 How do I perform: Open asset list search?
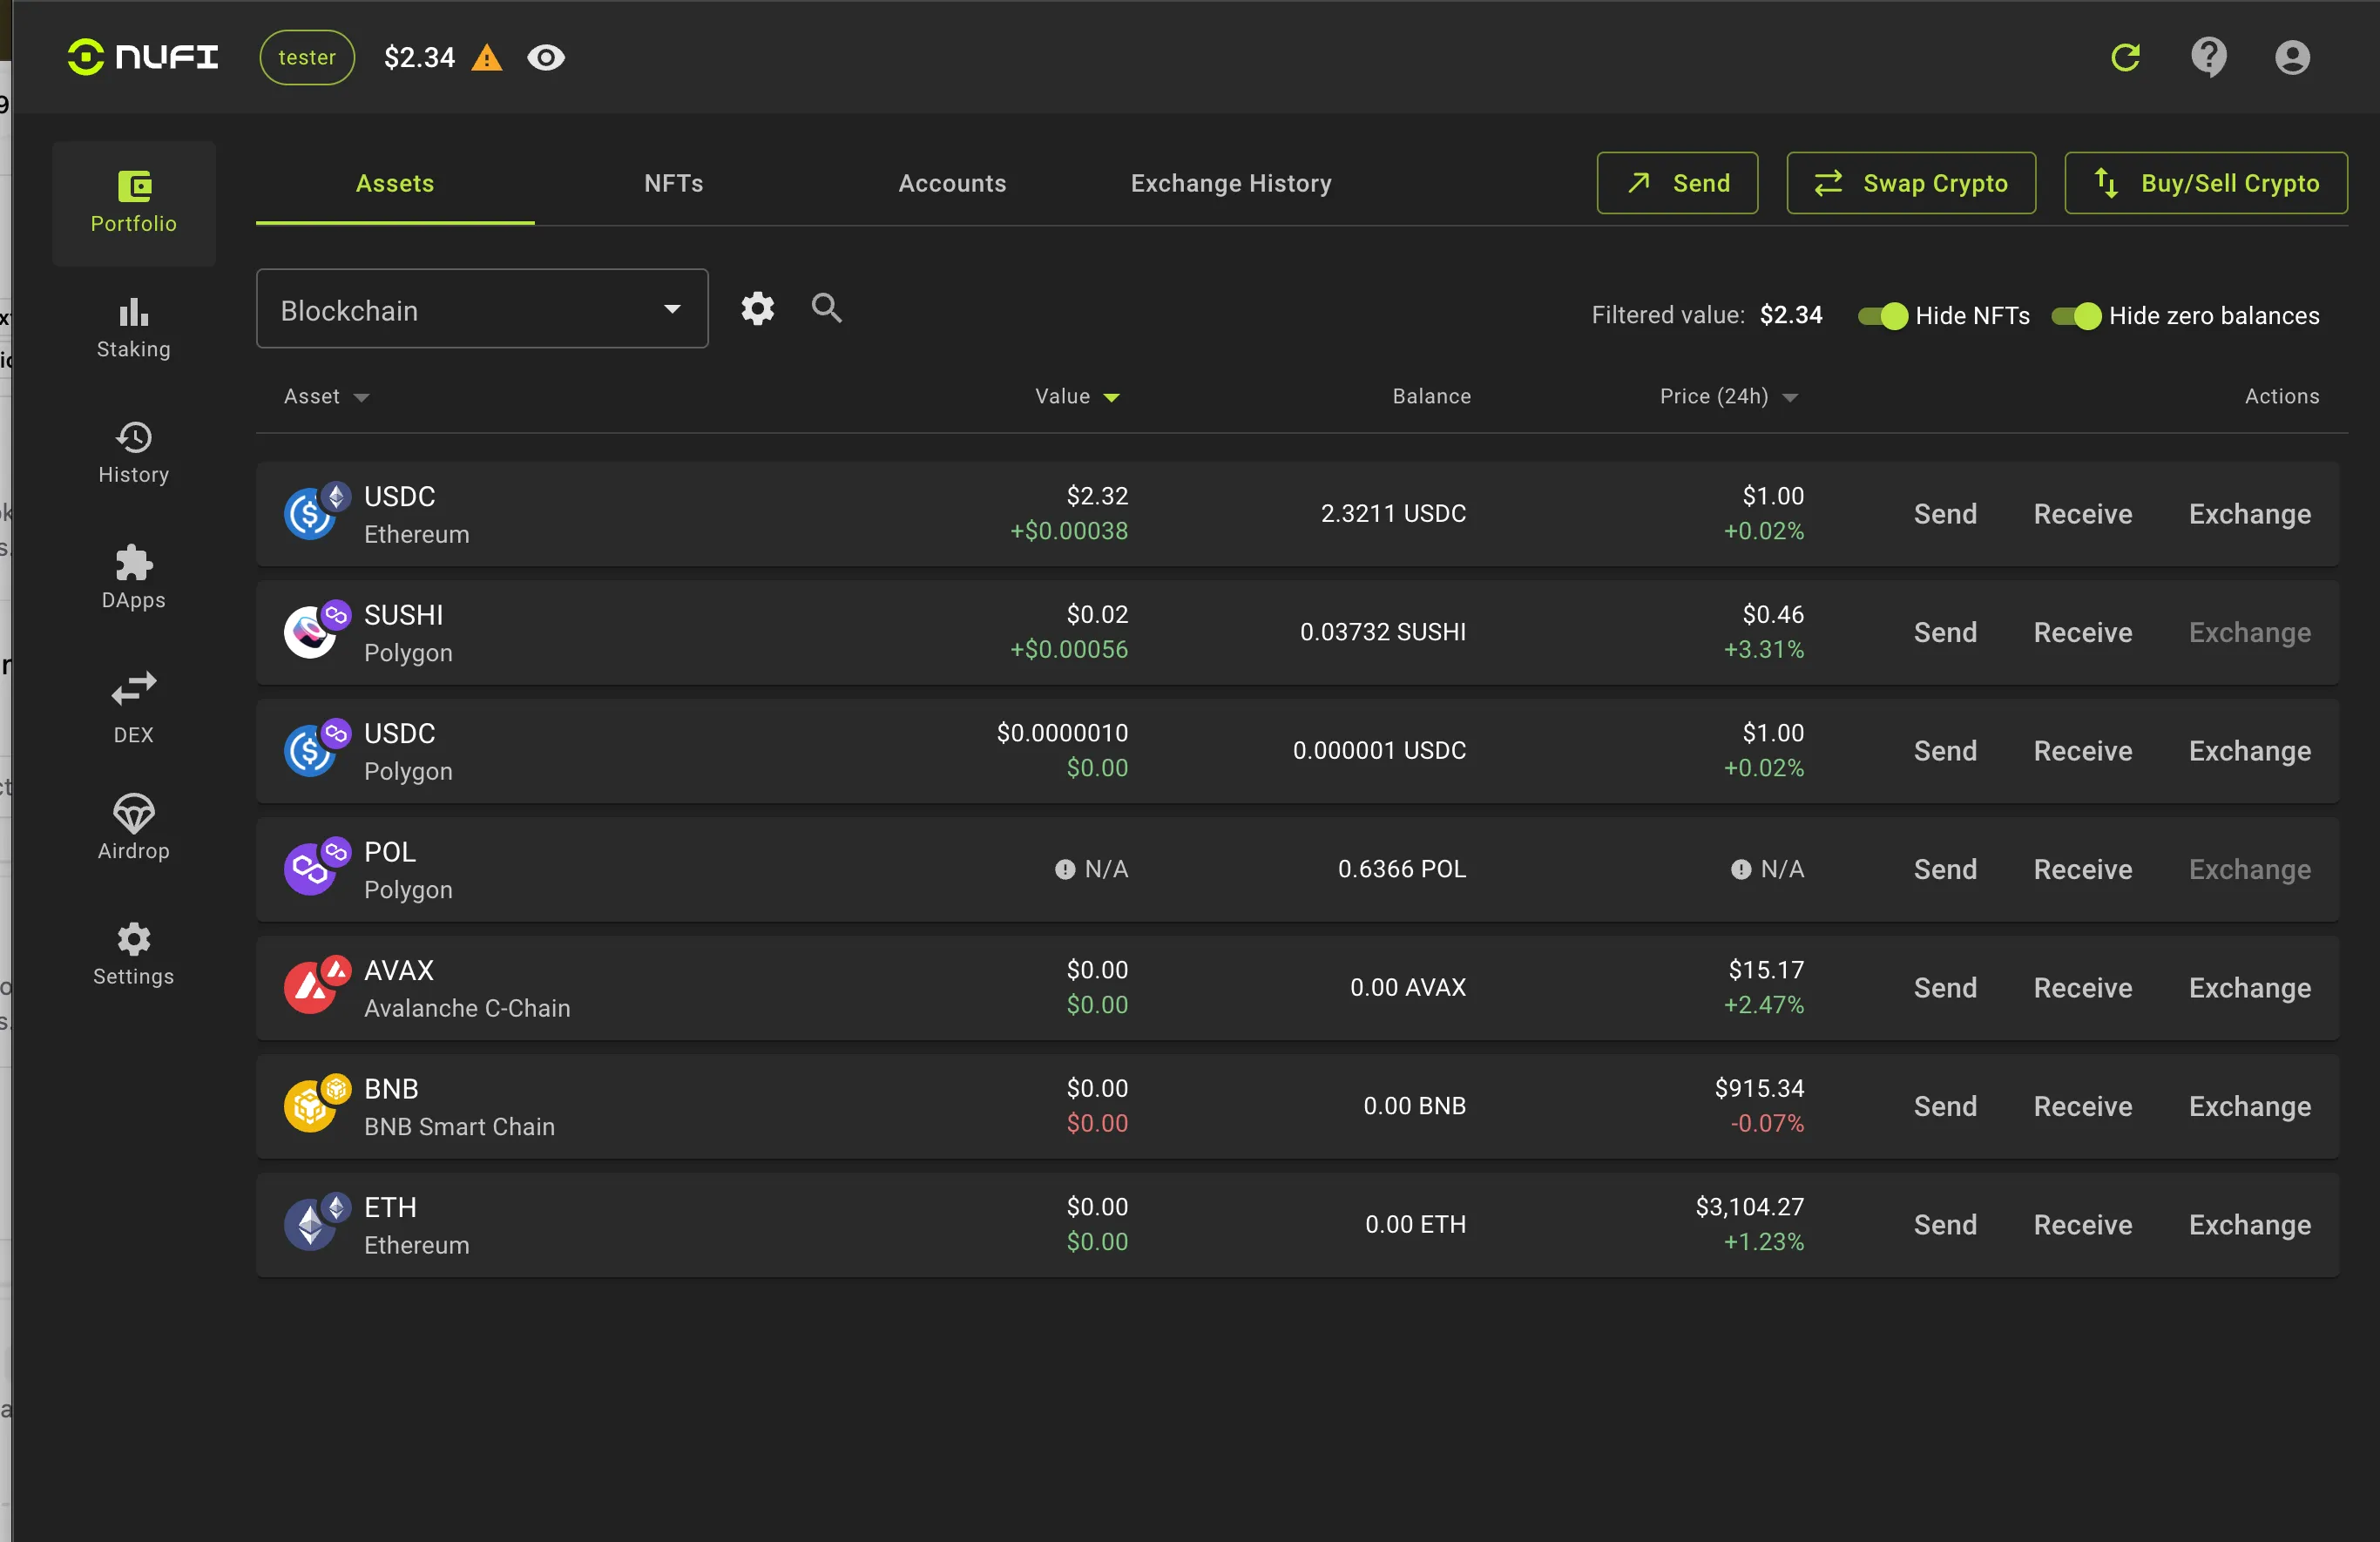click(826, 308)
